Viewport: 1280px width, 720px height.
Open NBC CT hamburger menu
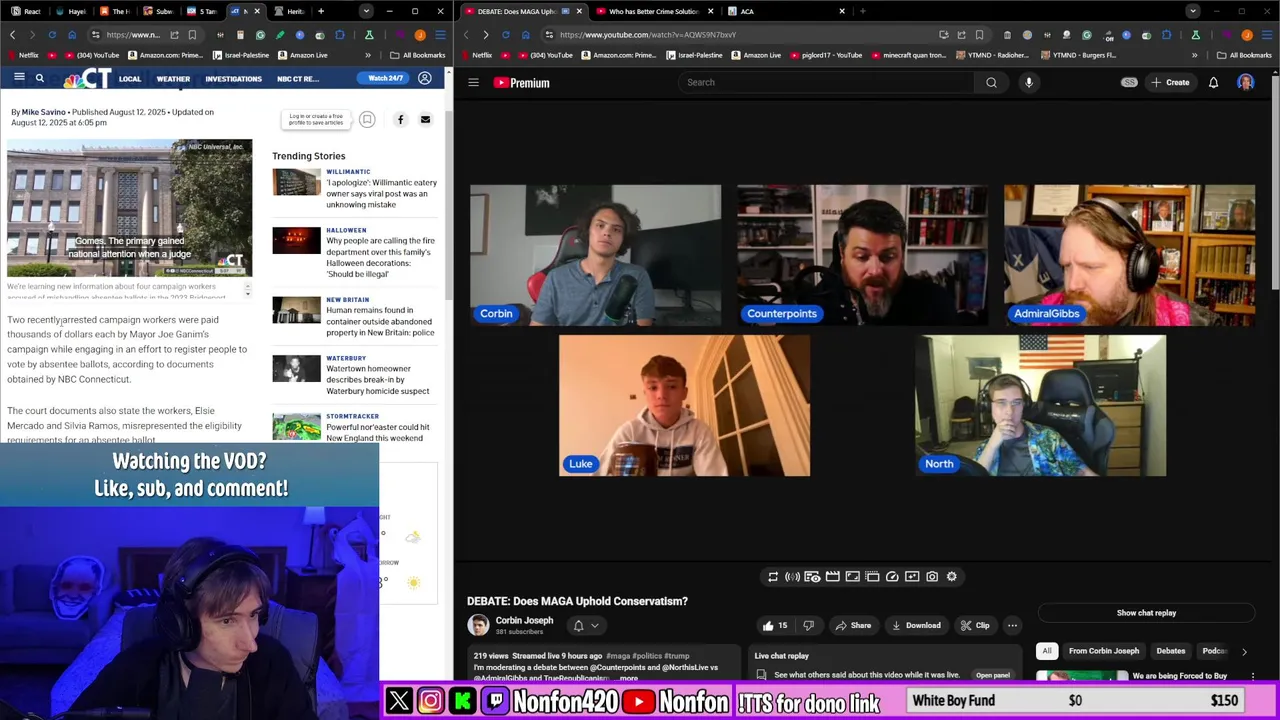(19, 78)
